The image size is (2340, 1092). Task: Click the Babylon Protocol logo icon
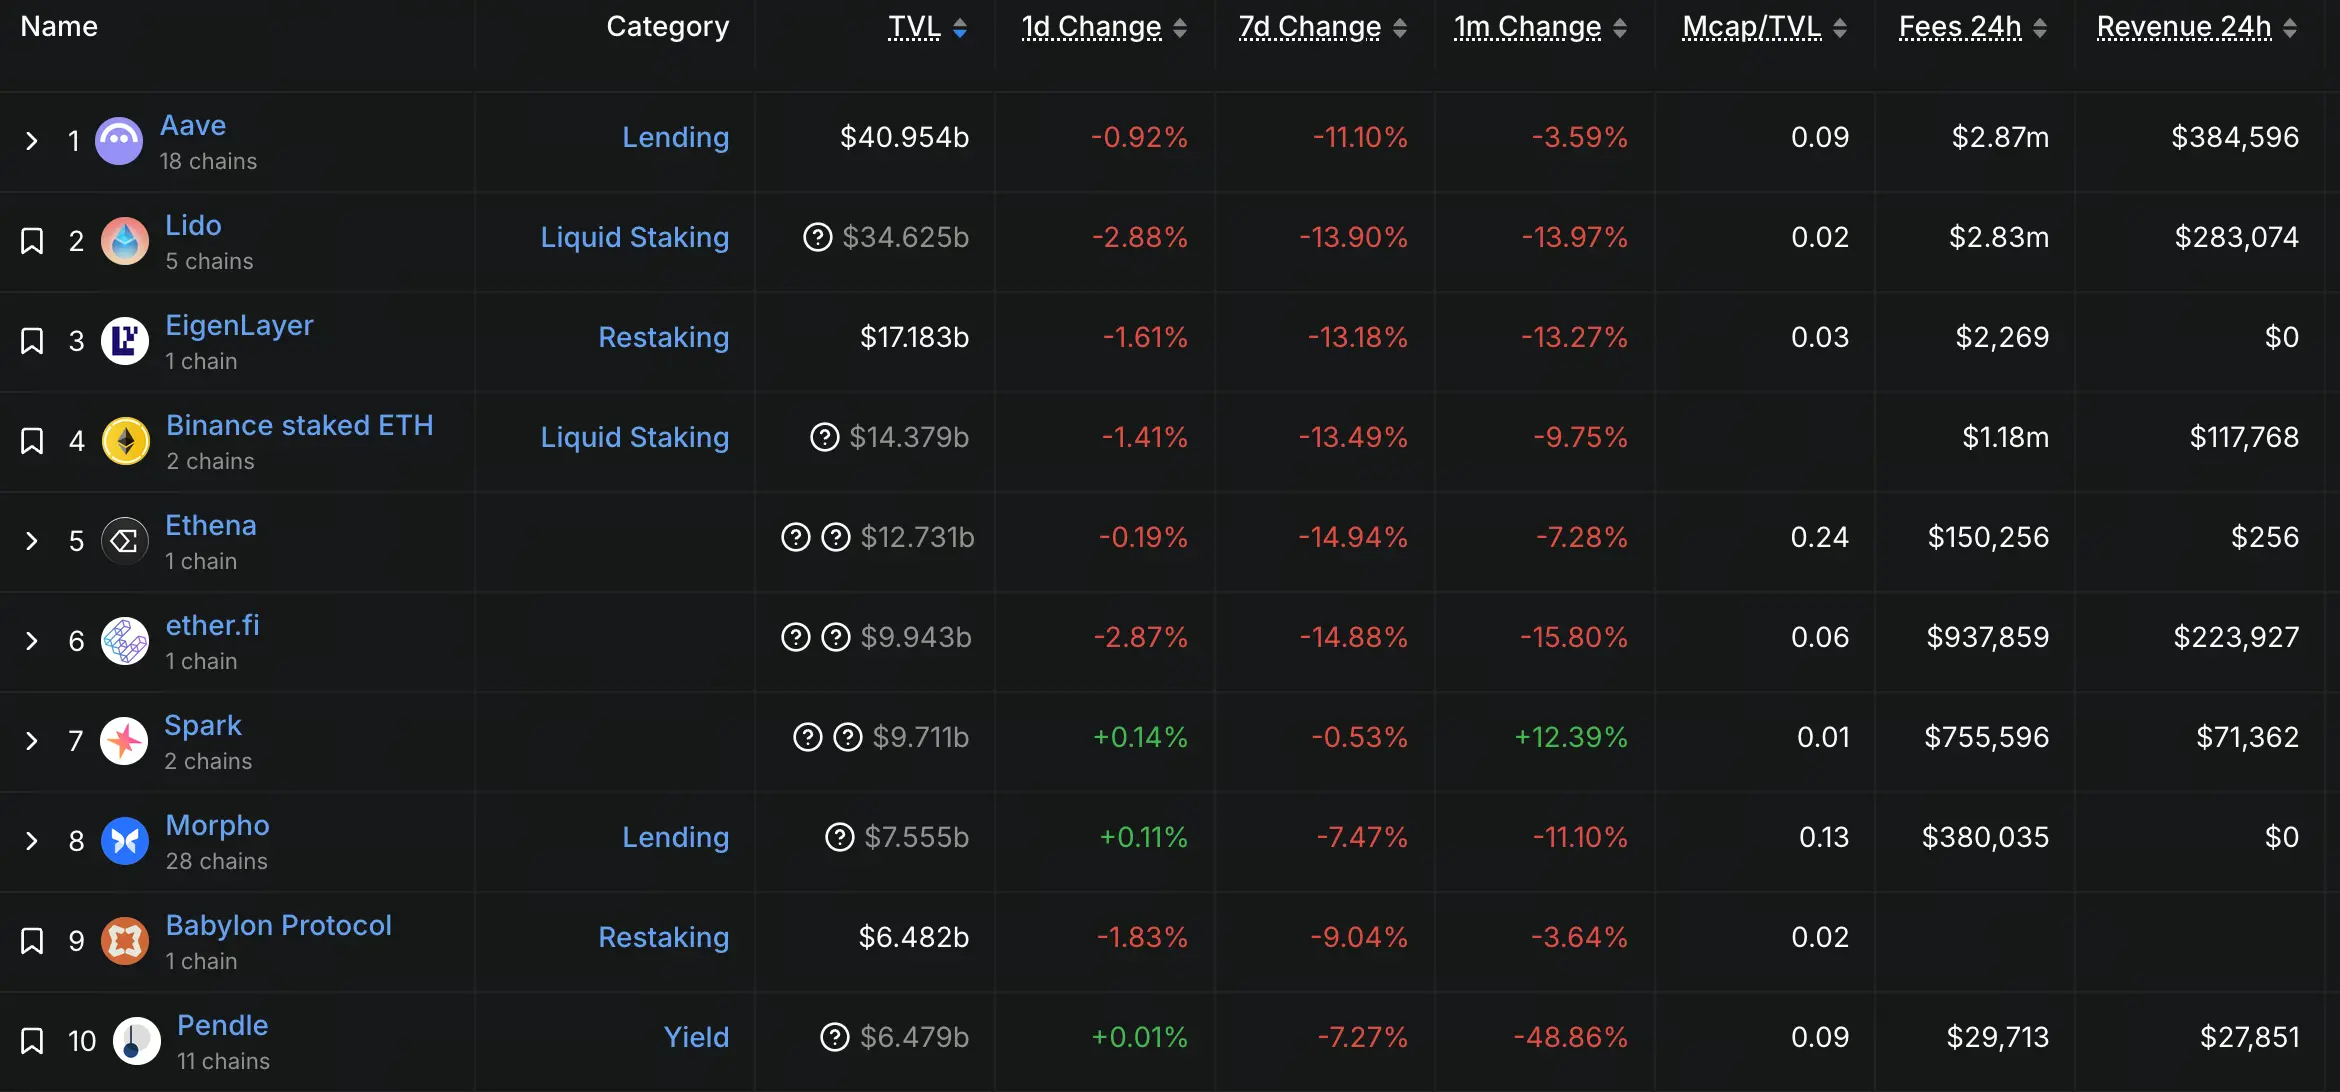[125, 941]
